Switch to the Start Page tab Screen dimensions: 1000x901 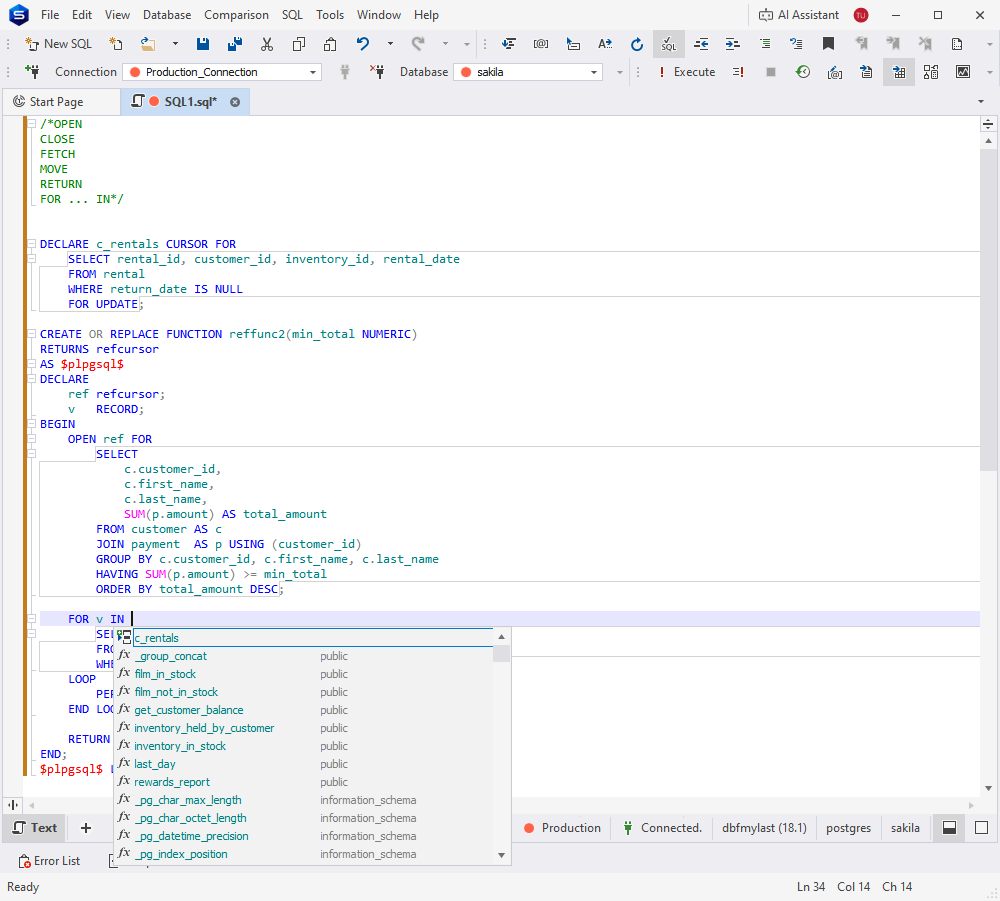pyautogui.click(x=57, y=102)
